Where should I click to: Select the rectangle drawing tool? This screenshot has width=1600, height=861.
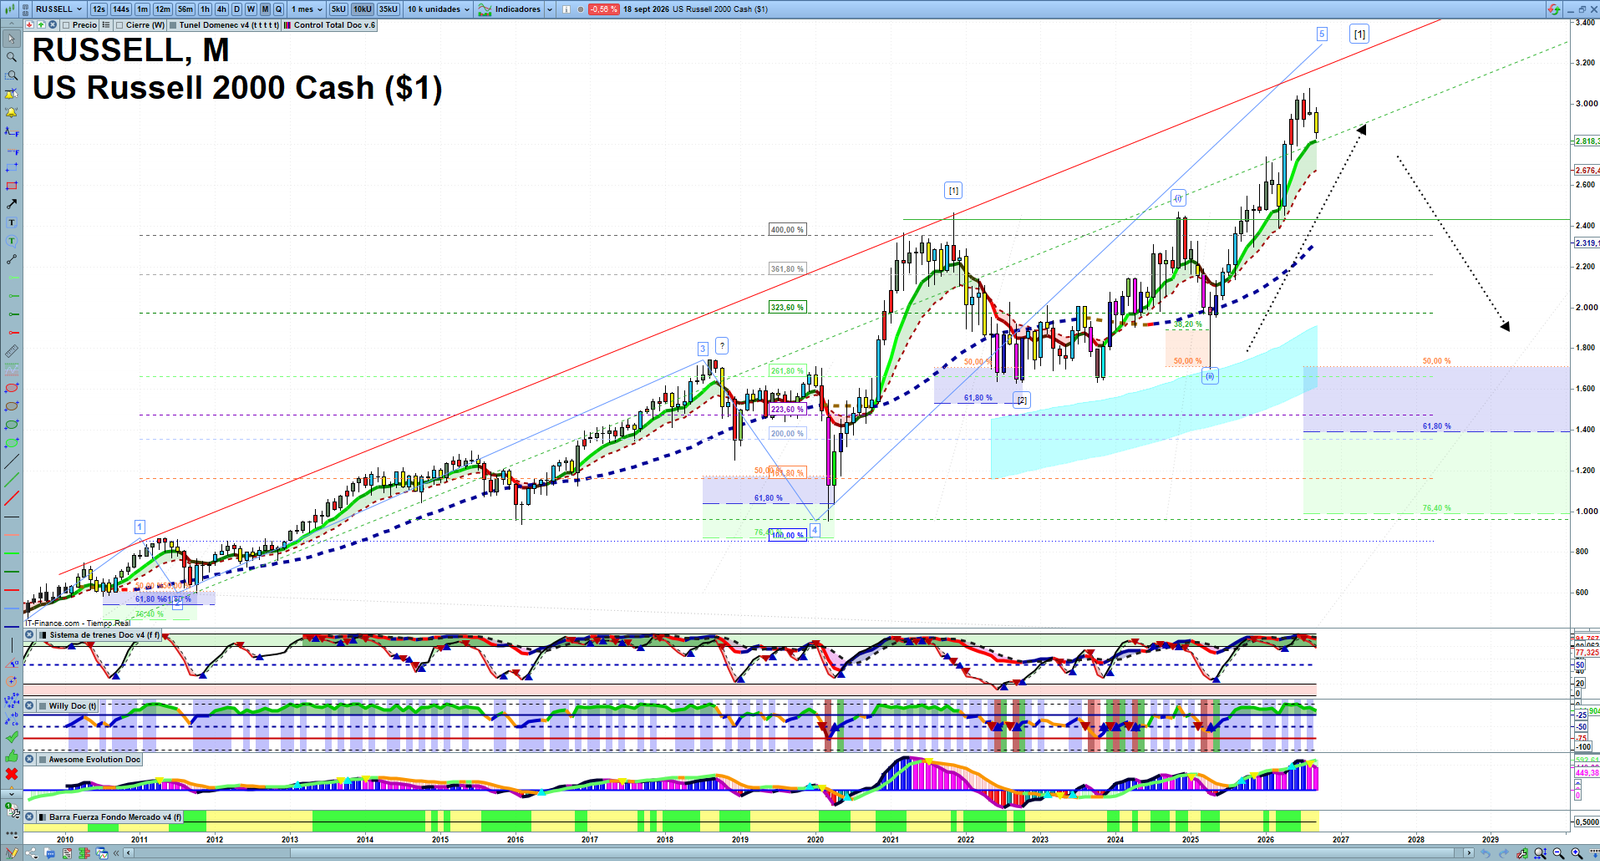click(12, 185)
